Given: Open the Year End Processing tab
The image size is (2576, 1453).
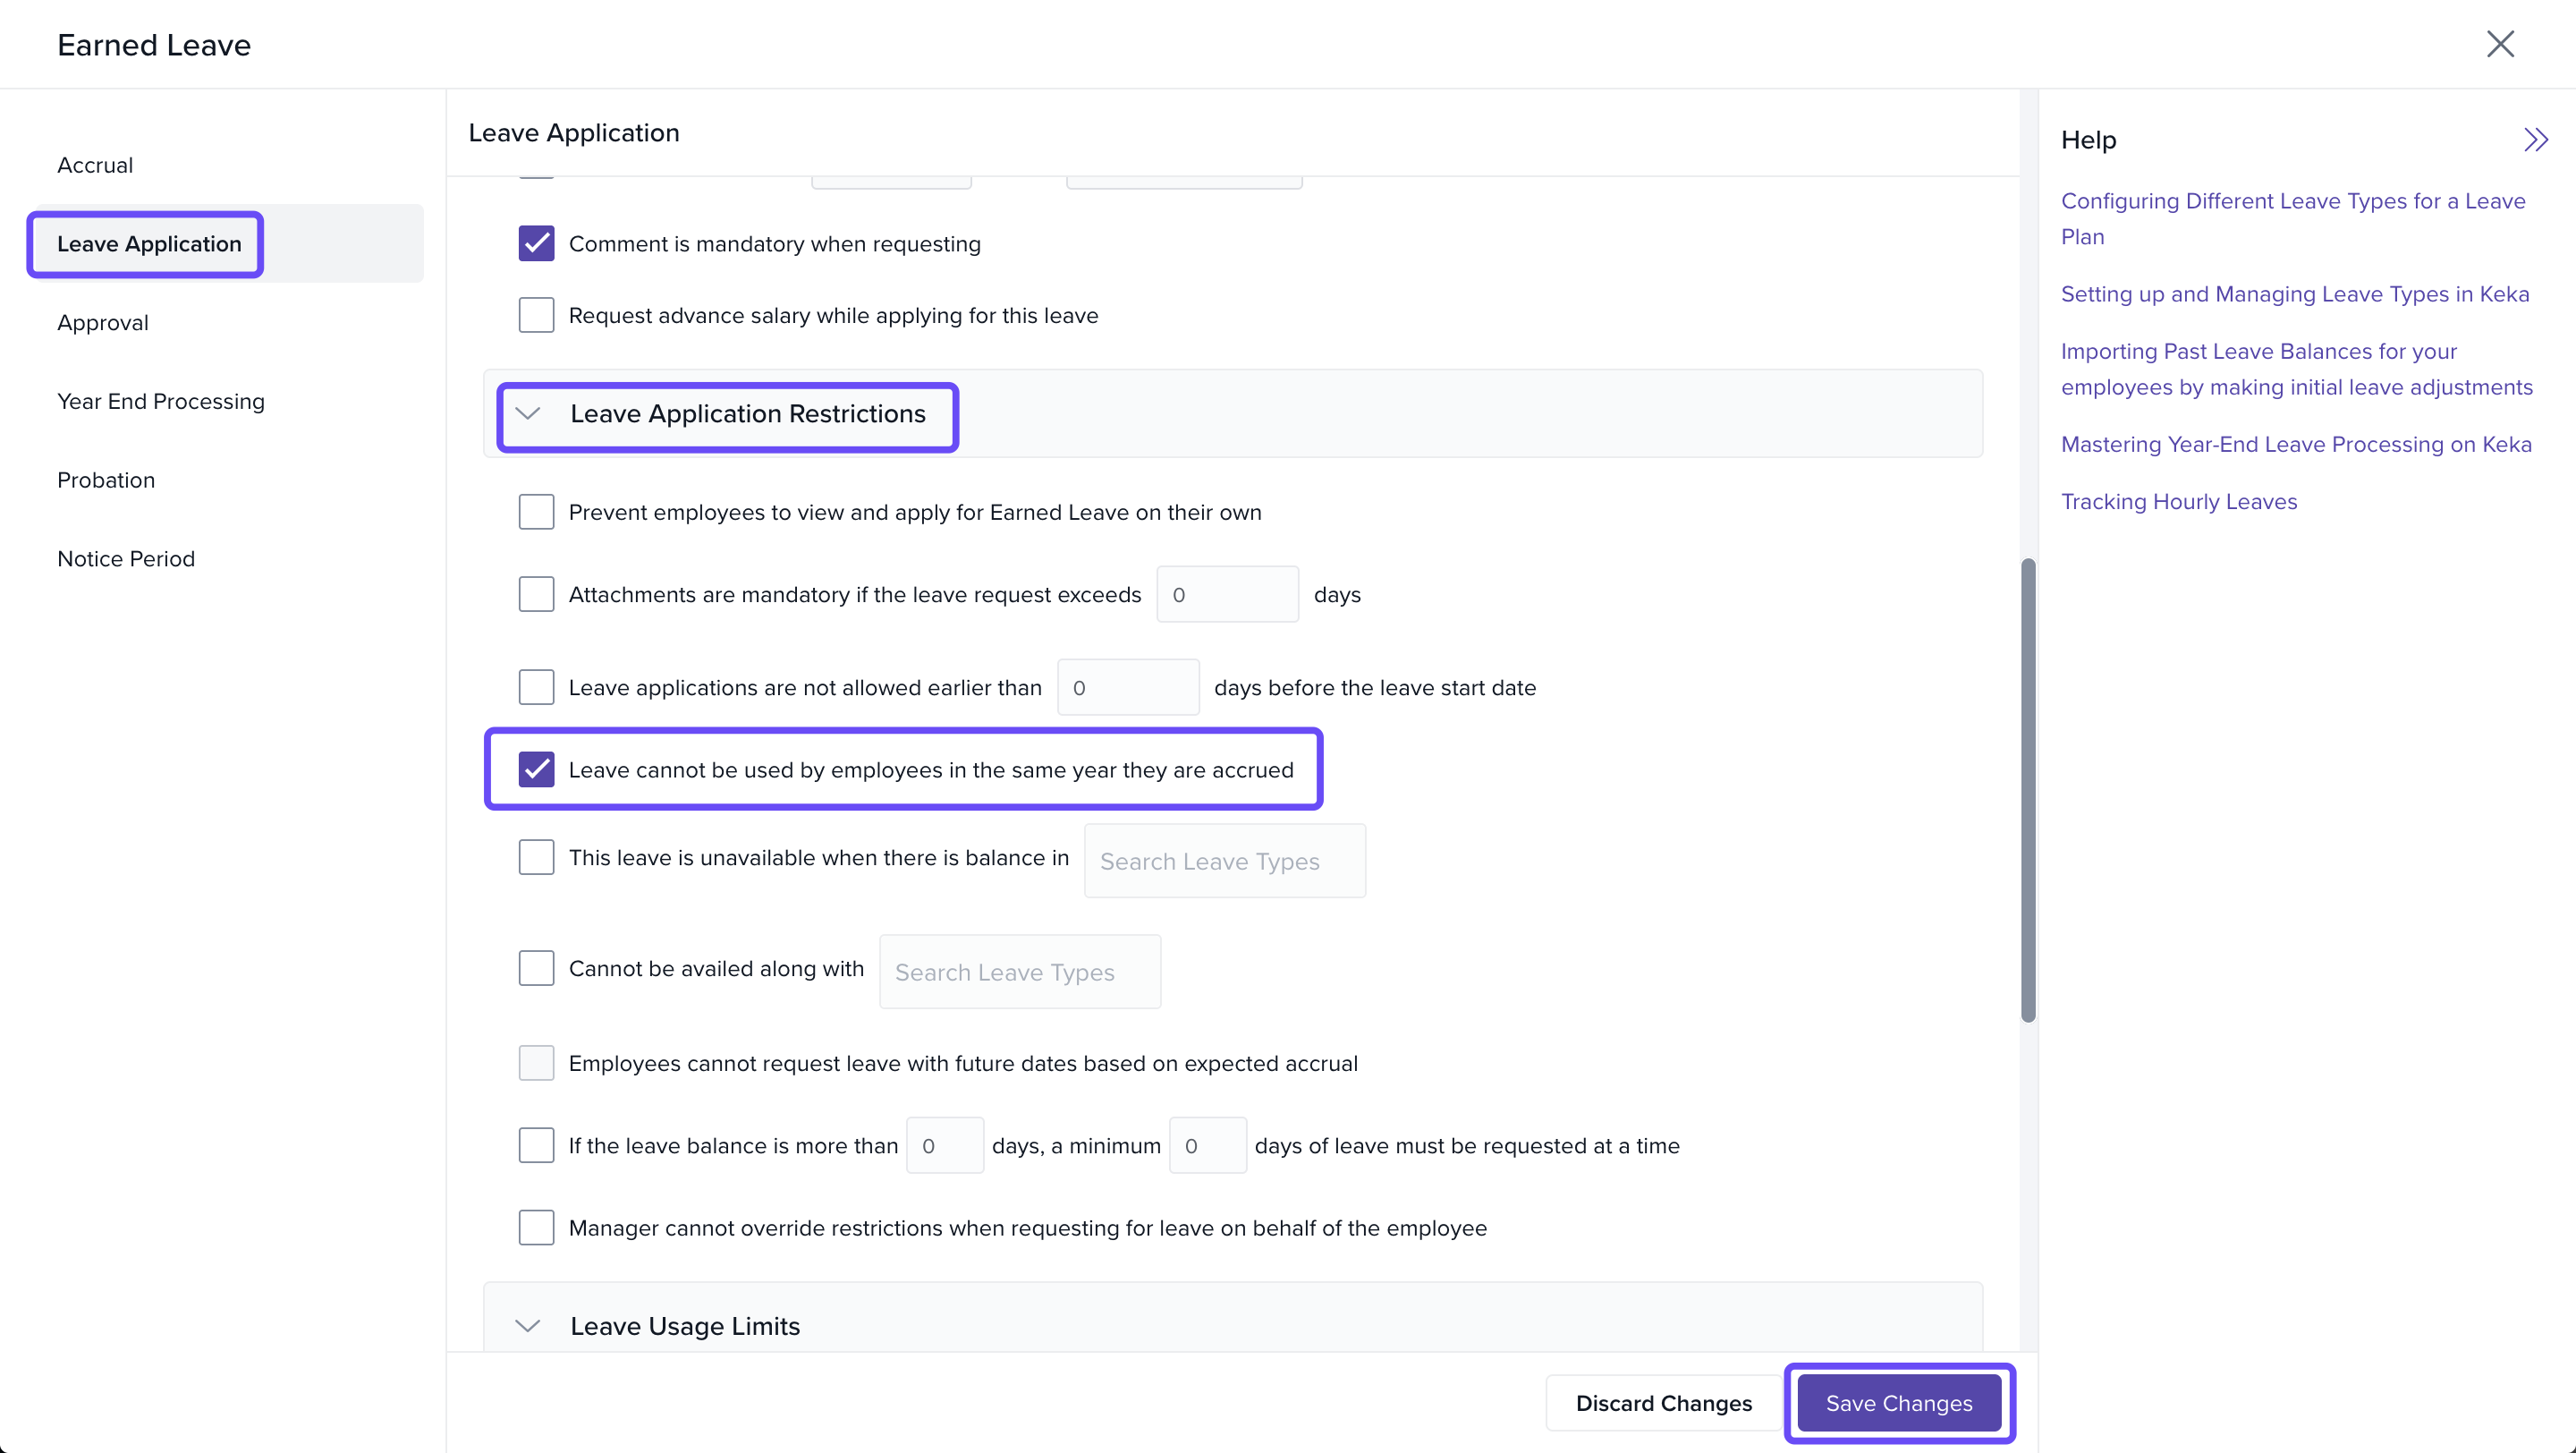Looking at the screenshot, I should pos(161,401).
